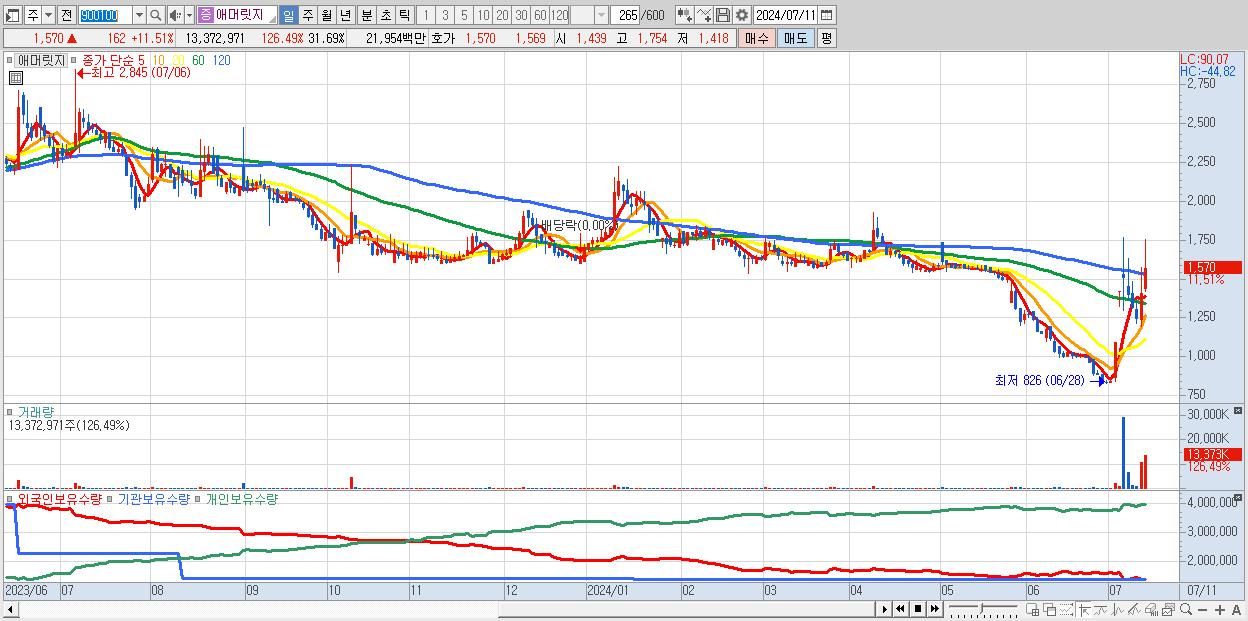Play chart replay forward
The height and width of the screenshot is (621, 1248).
(x=884, y=609)
